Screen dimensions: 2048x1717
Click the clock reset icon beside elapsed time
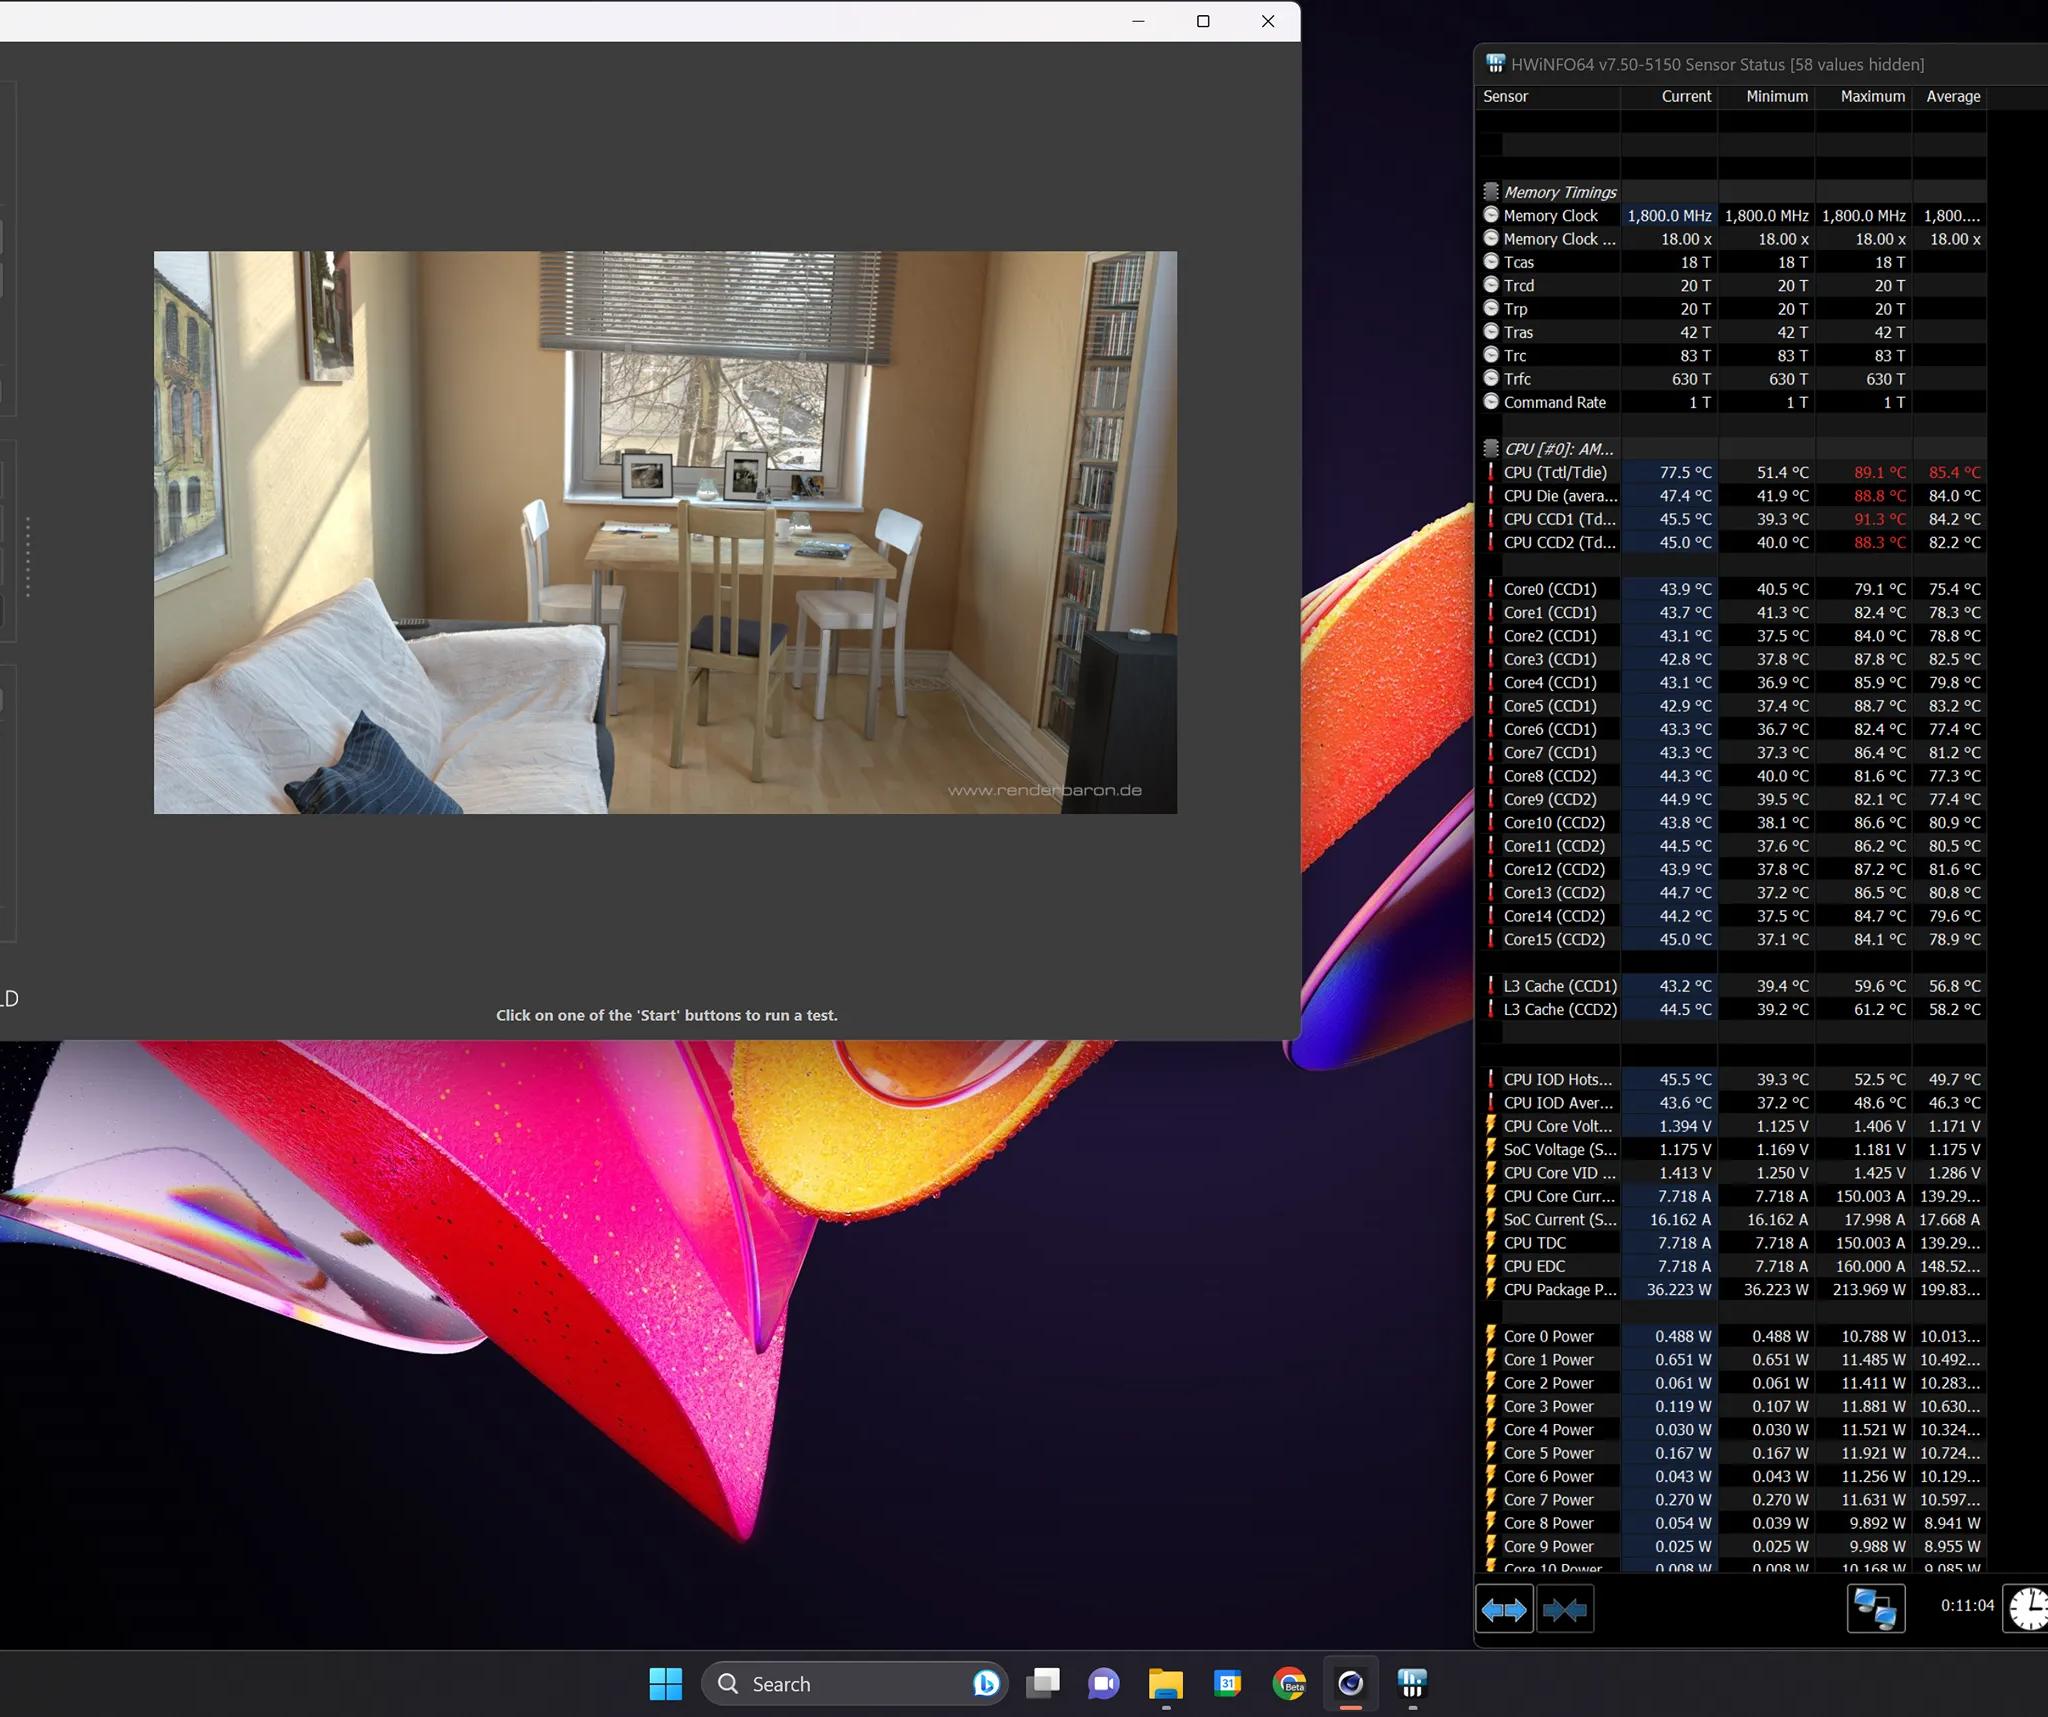[2027, 1609]
